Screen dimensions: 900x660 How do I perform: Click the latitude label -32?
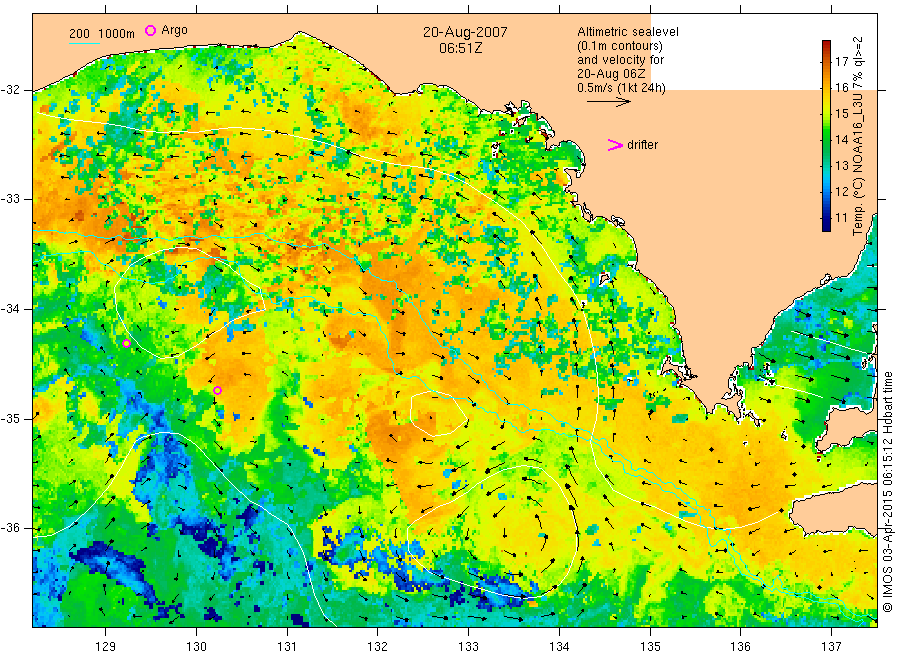coord(11,90)
